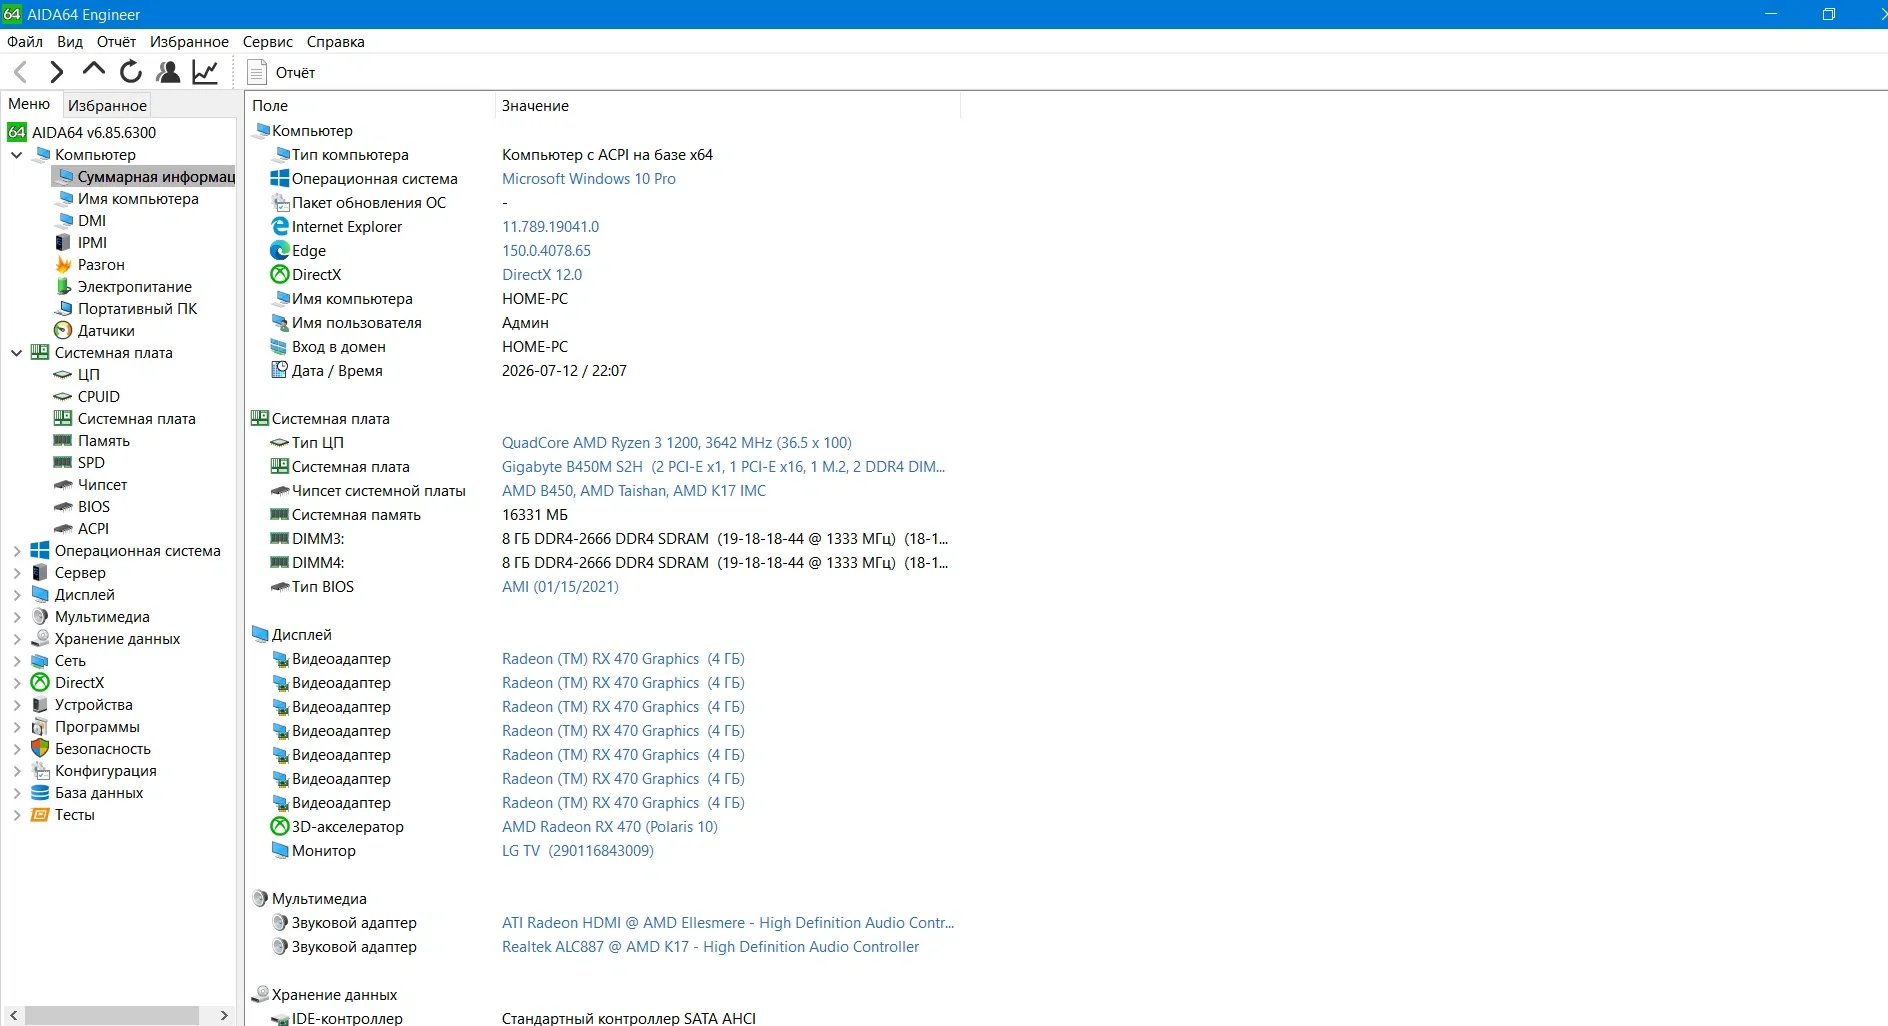
Task: Open the Microsoft Windows 10 Pro link
Action: [589, 179]
